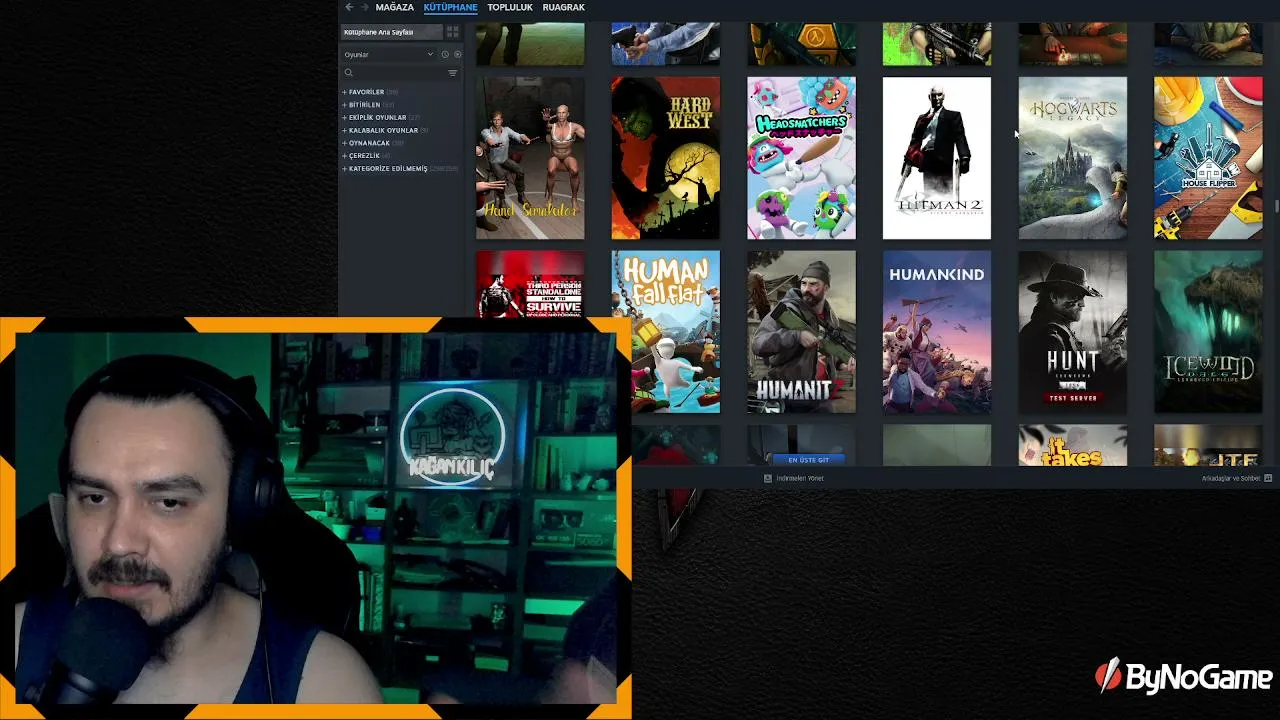Screen dimensions: 1280x720
Task: Go back with the left arrow
Action: pos(349,7)
